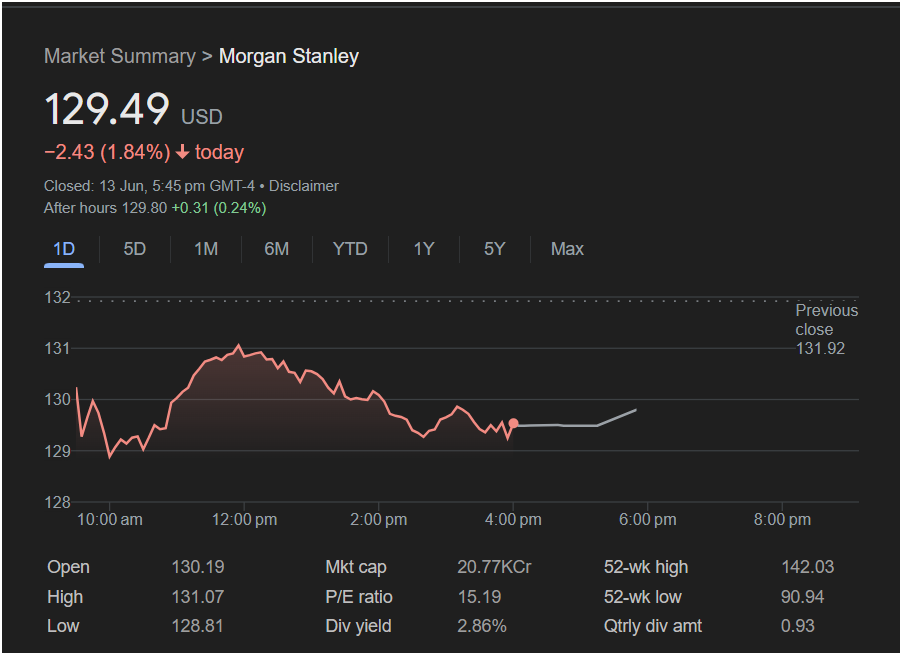Image resolution: width=902 pixels, height=655 pixels.
Task: Click the Mkt cap label
Action: 356,567
